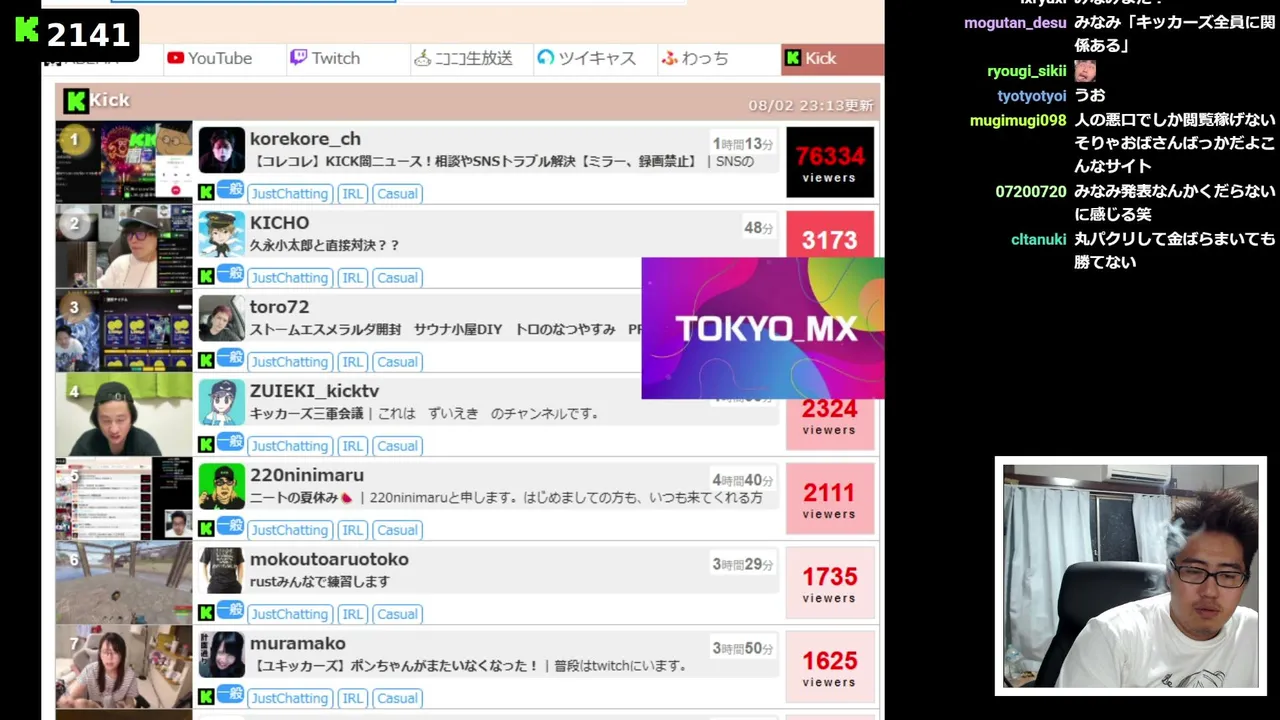Click the 一般 badge in korekore_ch row

click(230, 190)
